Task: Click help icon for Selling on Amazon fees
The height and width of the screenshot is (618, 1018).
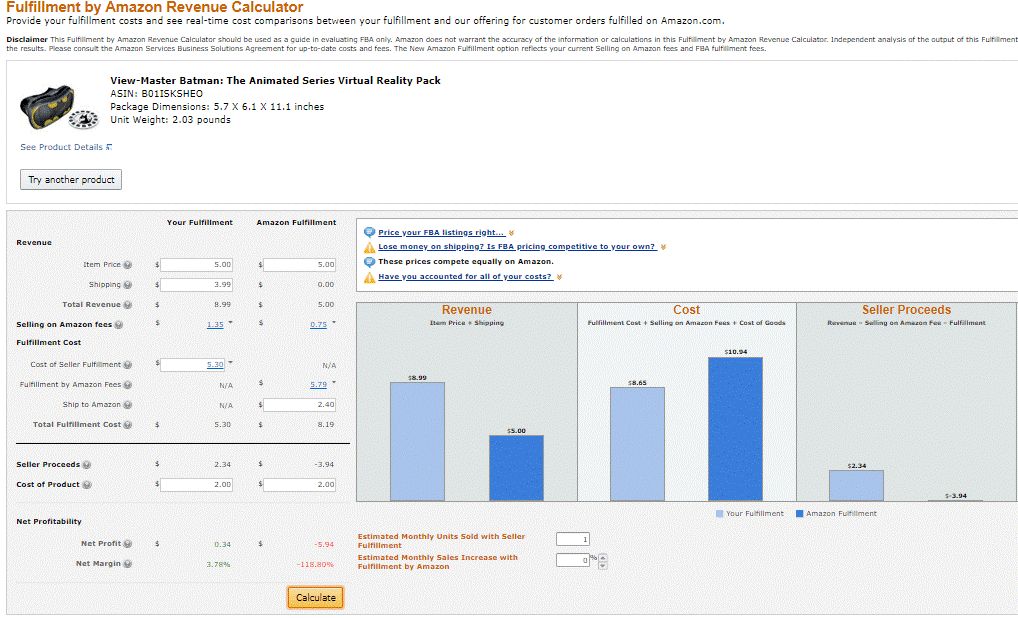Action: pyautogui.click(x=119, y=325)
